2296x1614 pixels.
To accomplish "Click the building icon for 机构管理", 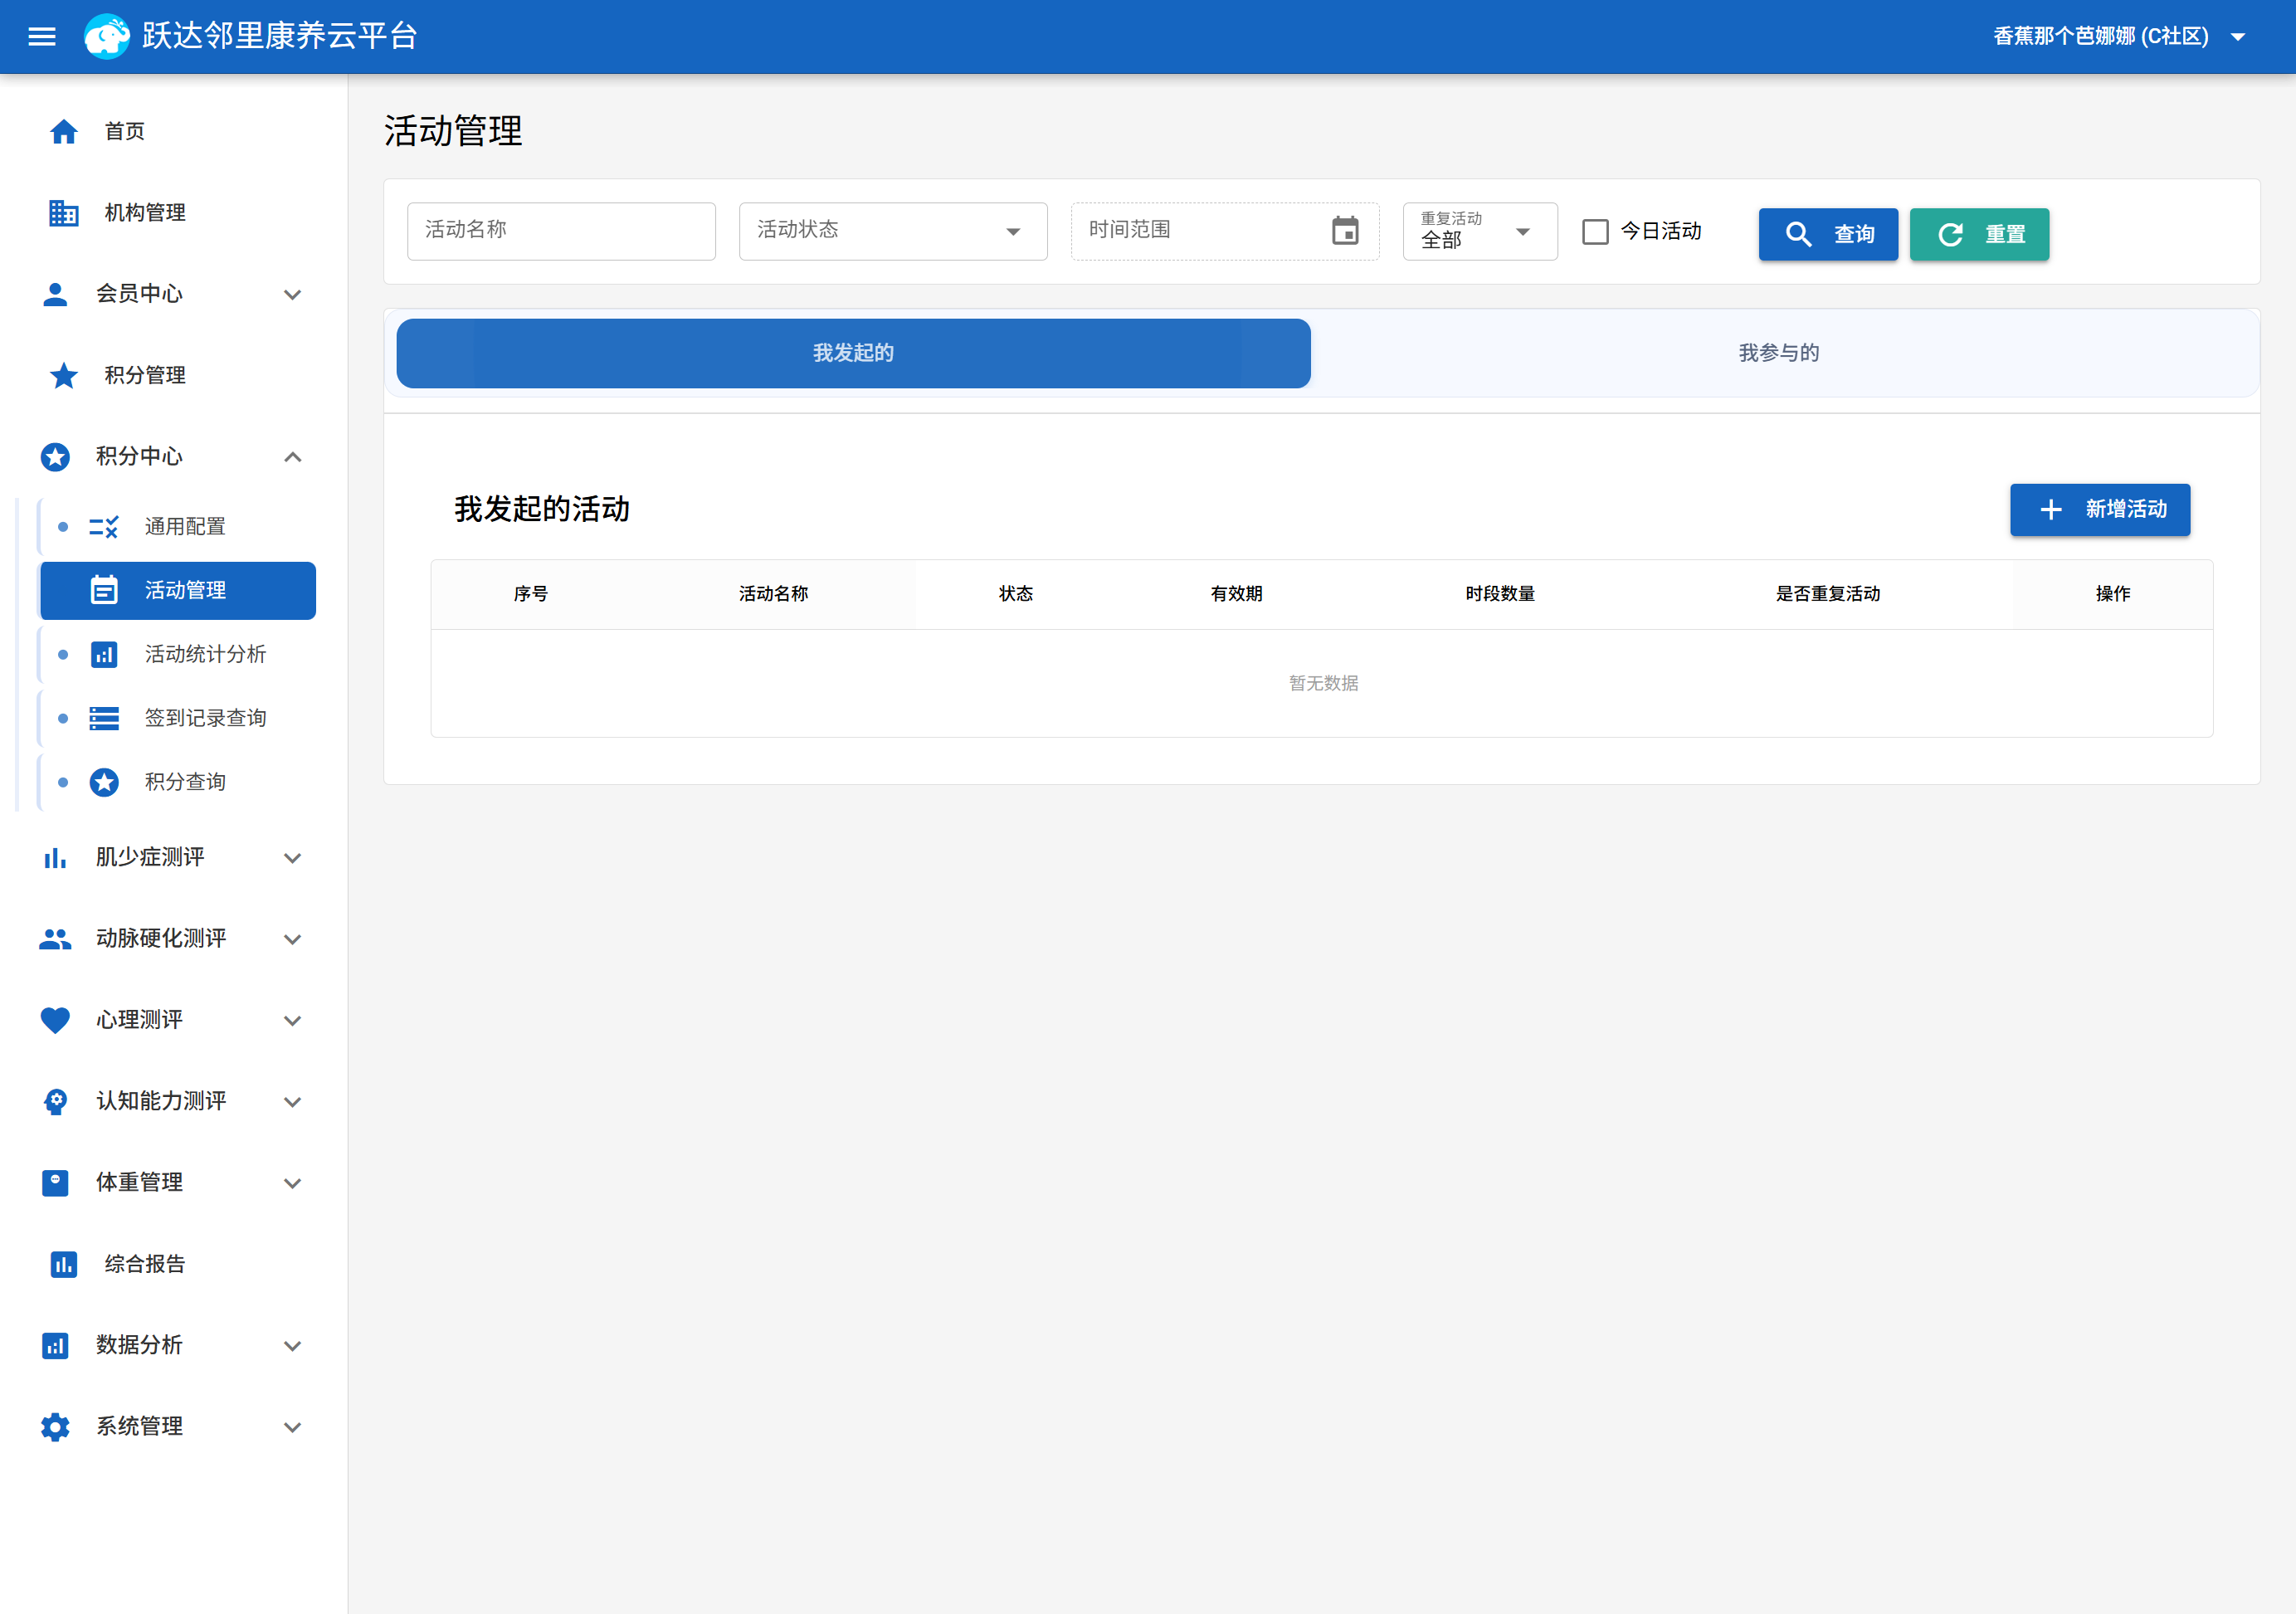I will pos(64,213).
